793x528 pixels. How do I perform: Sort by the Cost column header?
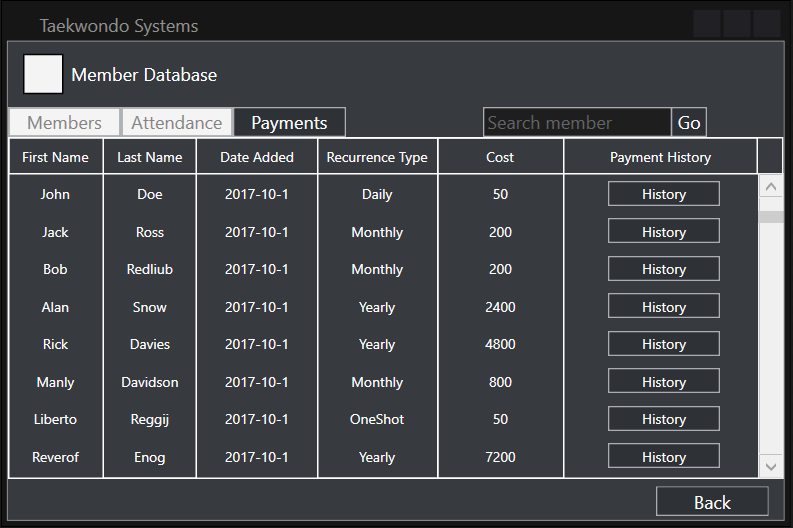500,157
